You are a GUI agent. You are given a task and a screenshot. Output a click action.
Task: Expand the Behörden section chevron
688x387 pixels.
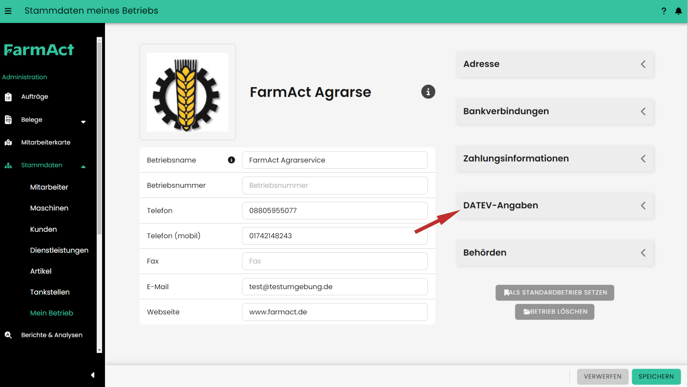point(643,253)
